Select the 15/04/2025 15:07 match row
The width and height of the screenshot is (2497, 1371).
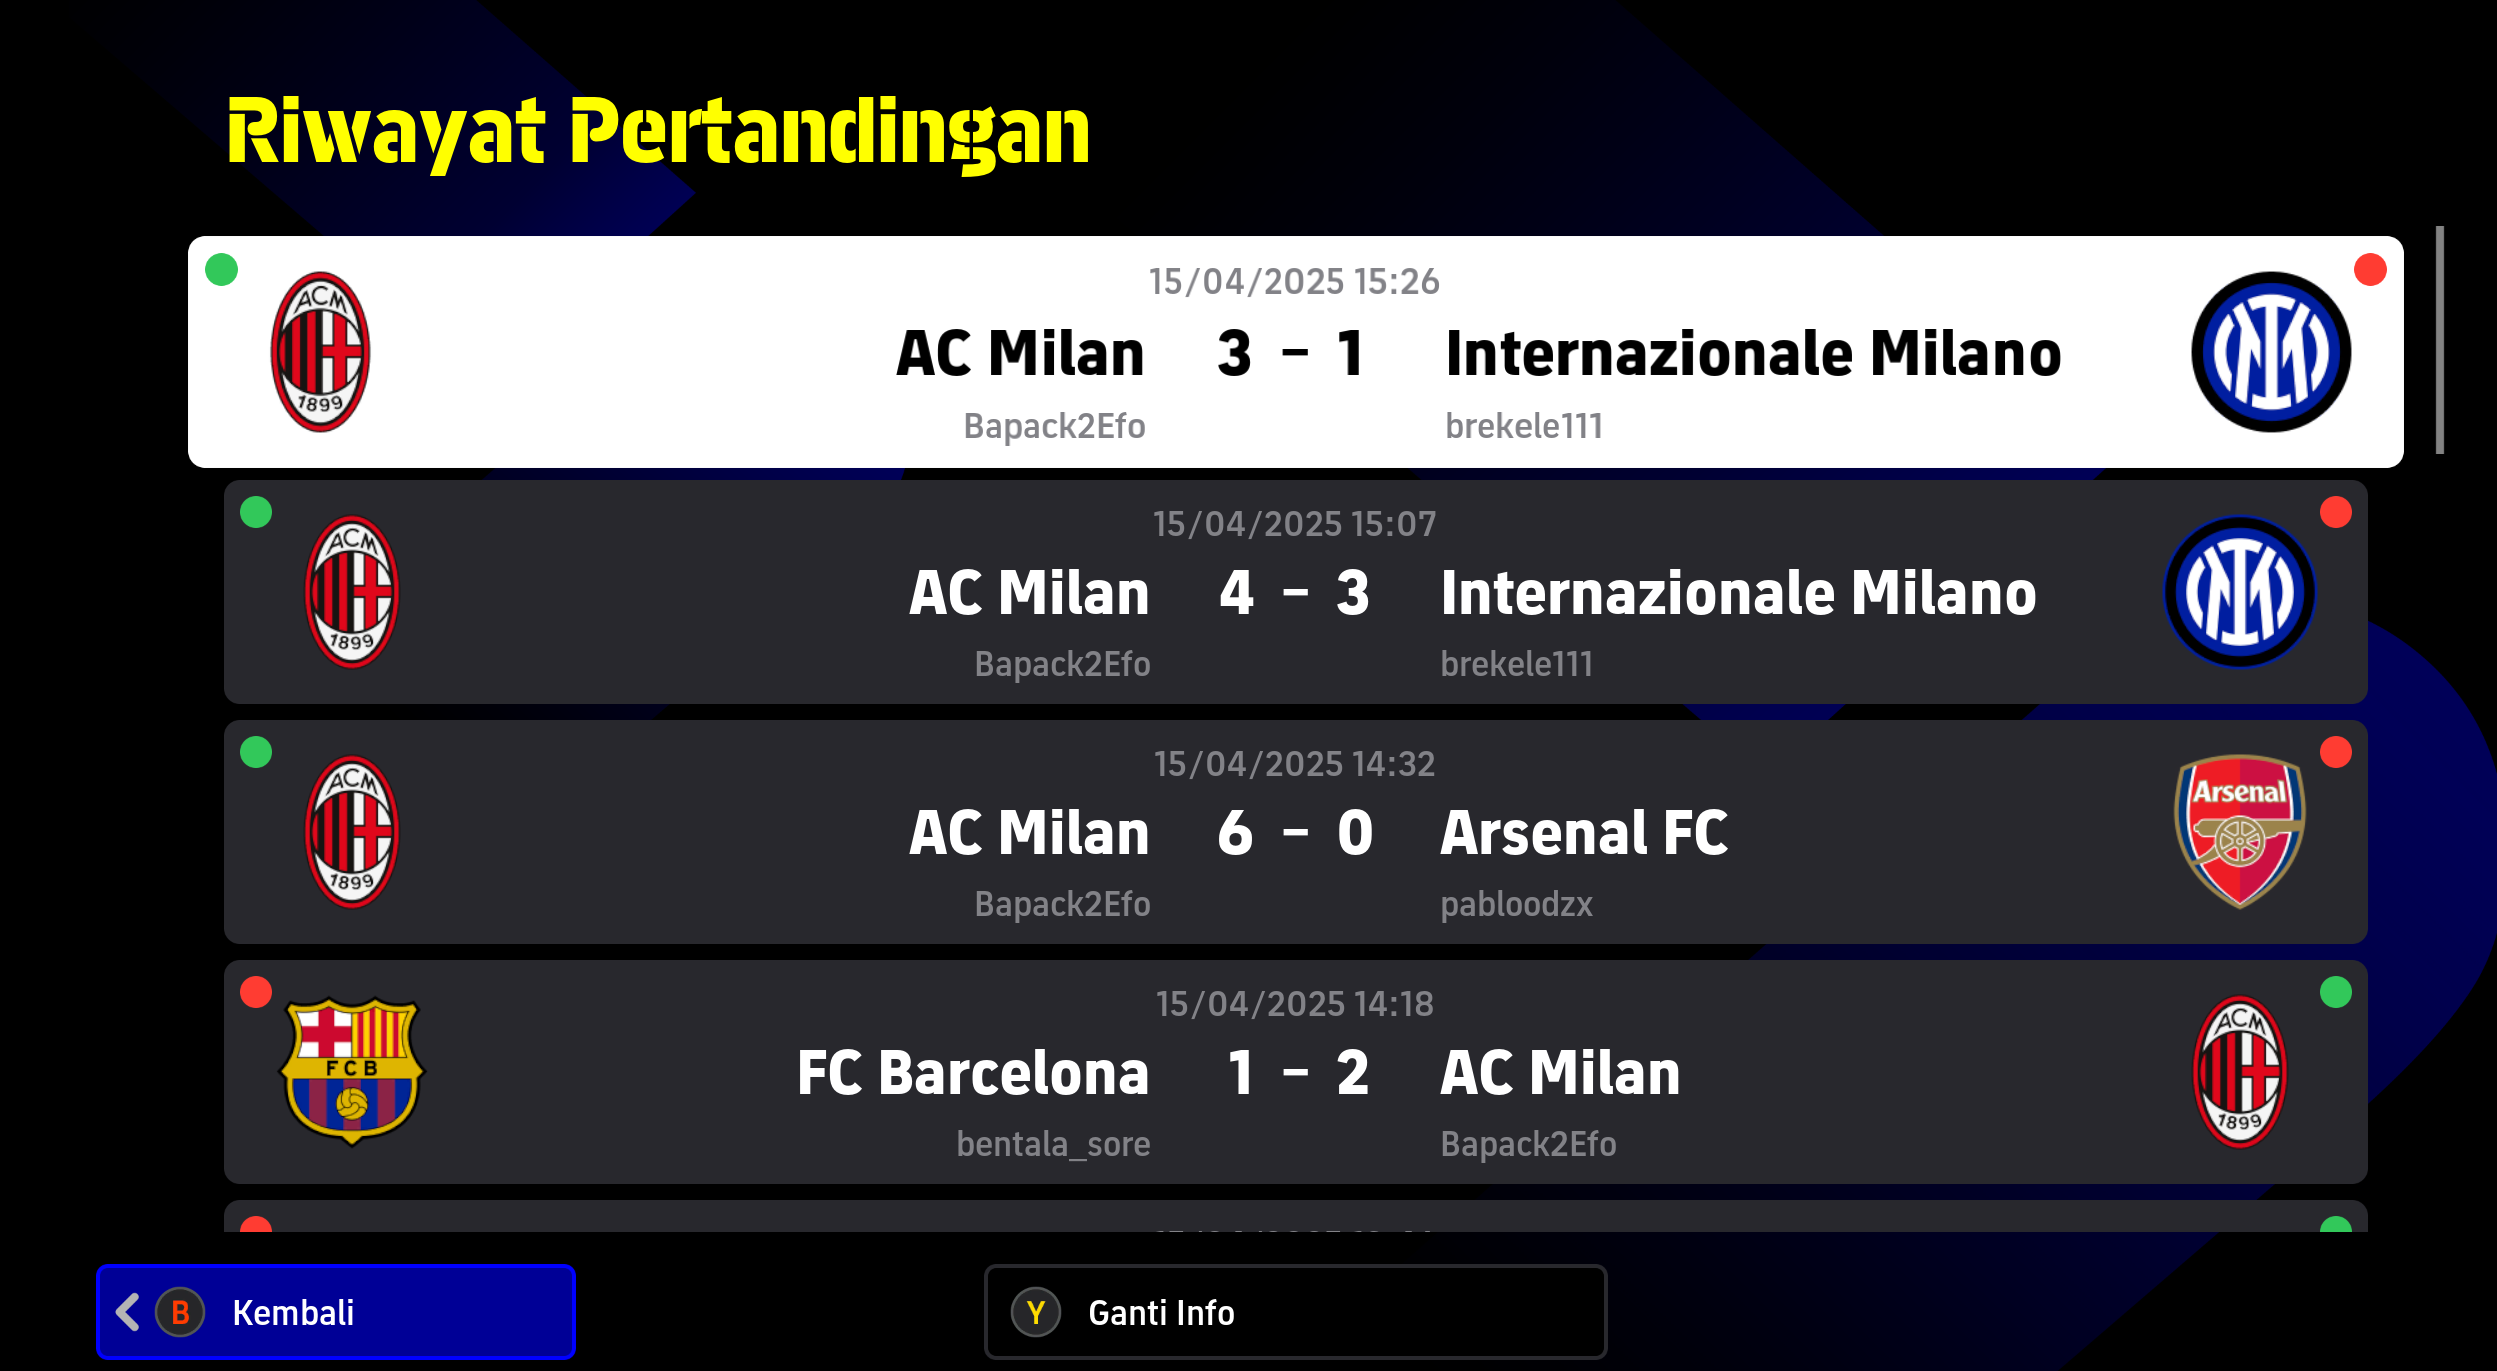click(1296, 592)
